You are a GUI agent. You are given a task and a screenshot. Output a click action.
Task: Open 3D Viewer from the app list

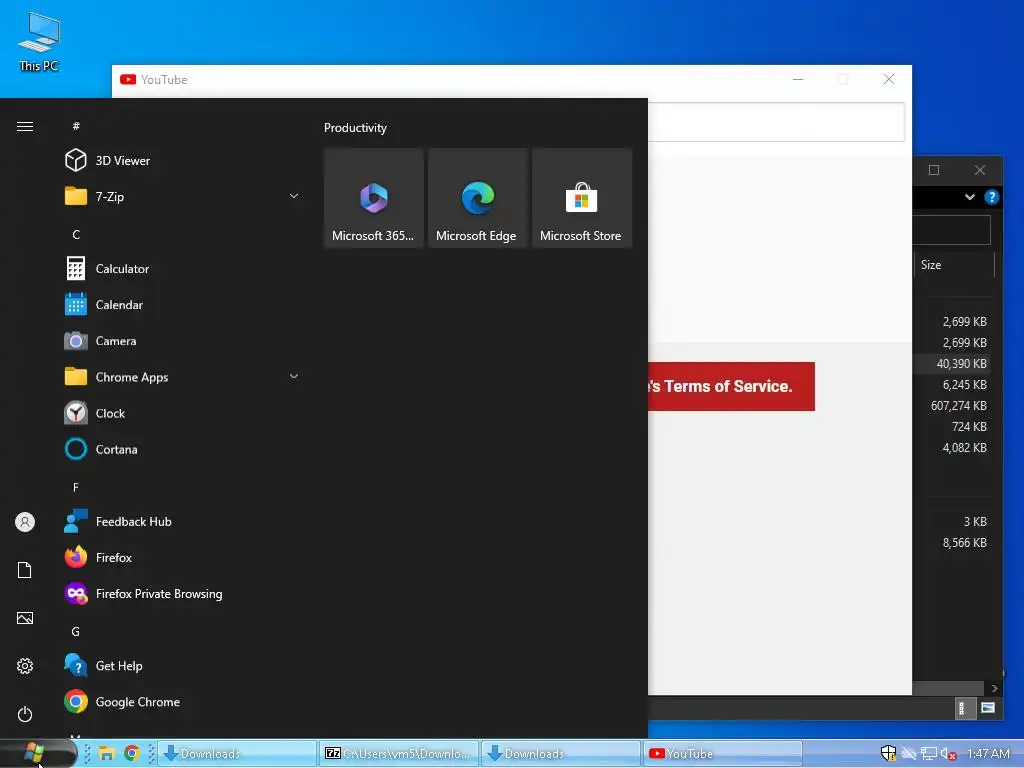click(x=183, y=160)
